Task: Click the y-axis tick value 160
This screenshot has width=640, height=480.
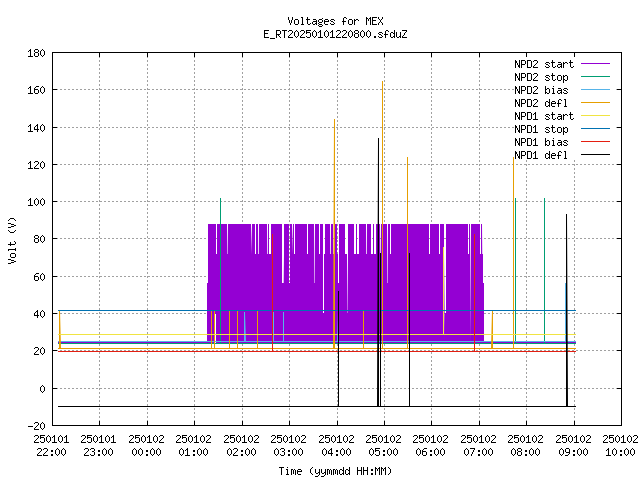Action: pos(36,90)
